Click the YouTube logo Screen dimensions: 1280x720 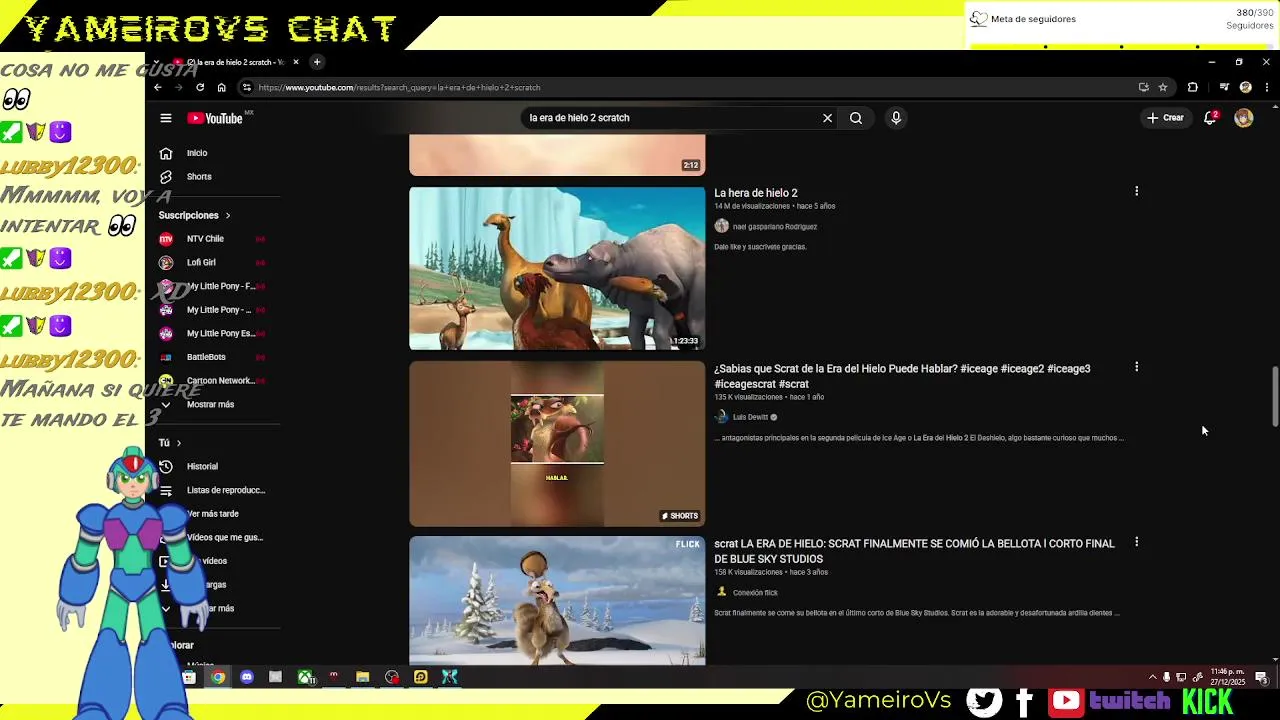tap(215, 118)
